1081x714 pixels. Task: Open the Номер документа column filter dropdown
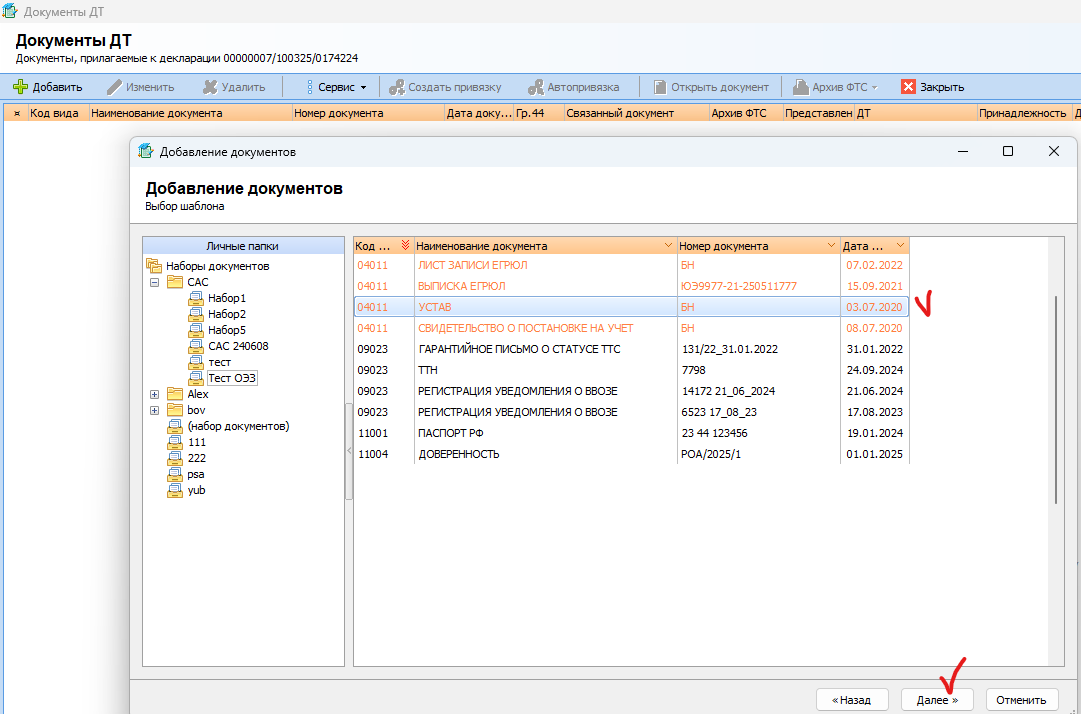(x=830, y=246)
